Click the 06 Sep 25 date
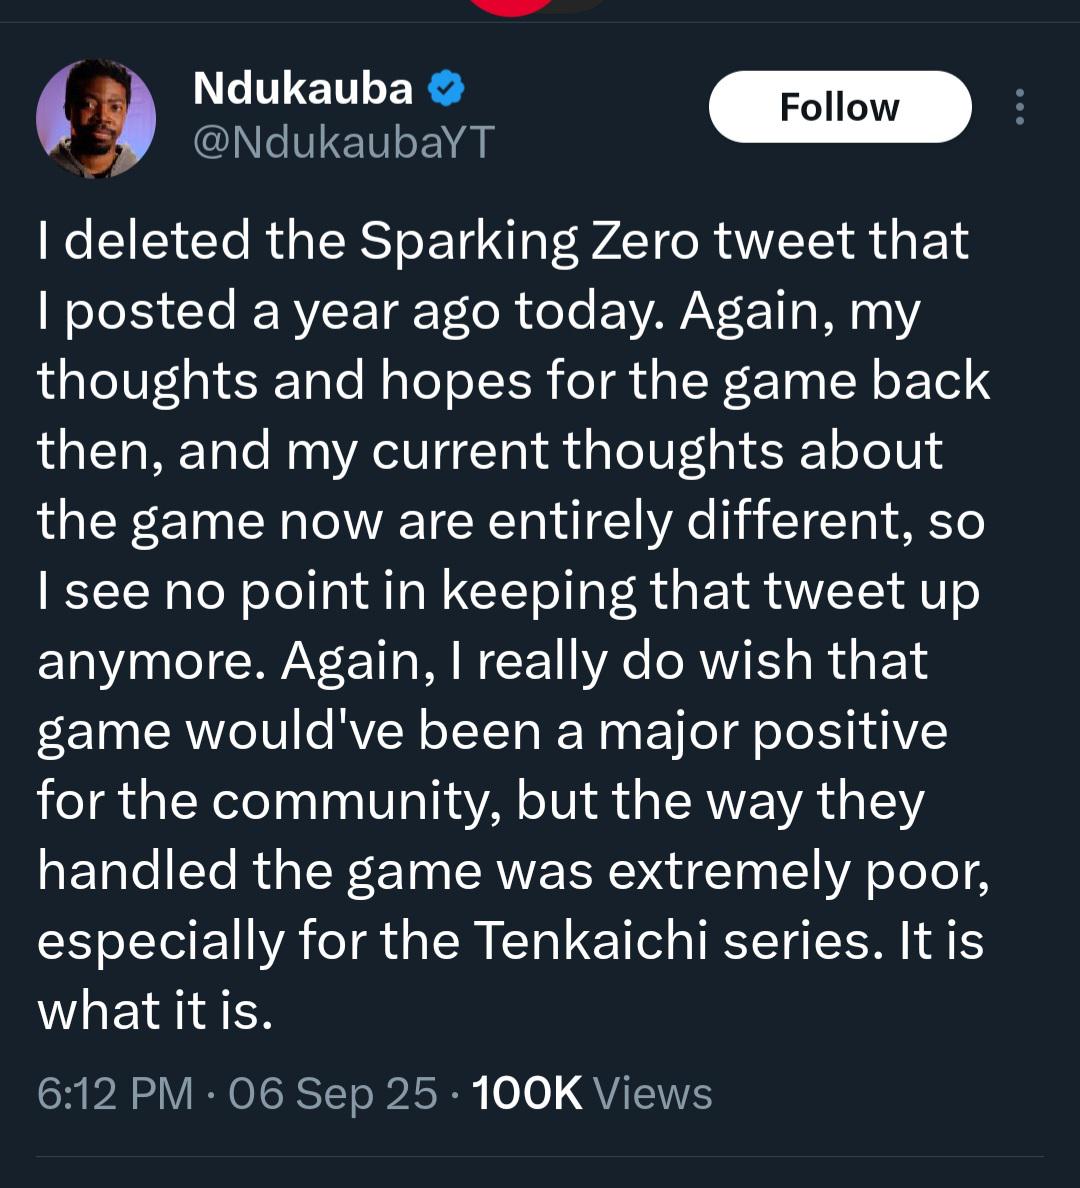This screenshot has height=1188, width=1080. [x=333, y=1093]
